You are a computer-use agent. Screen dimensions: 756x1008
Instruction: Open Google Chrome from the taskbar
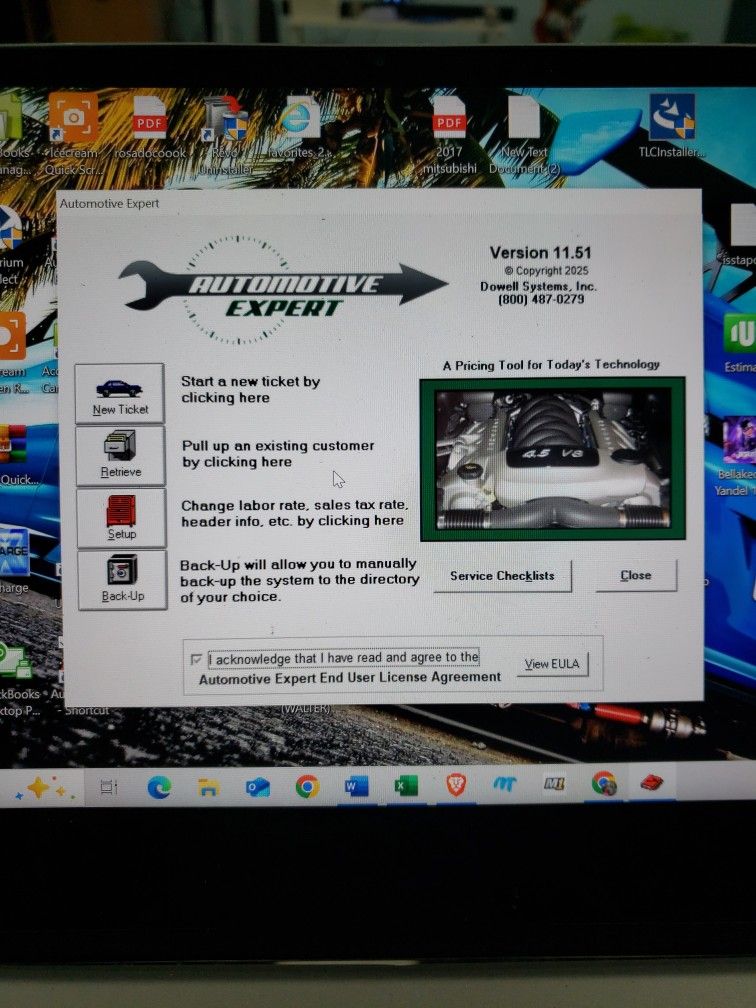tap(307, 786)
